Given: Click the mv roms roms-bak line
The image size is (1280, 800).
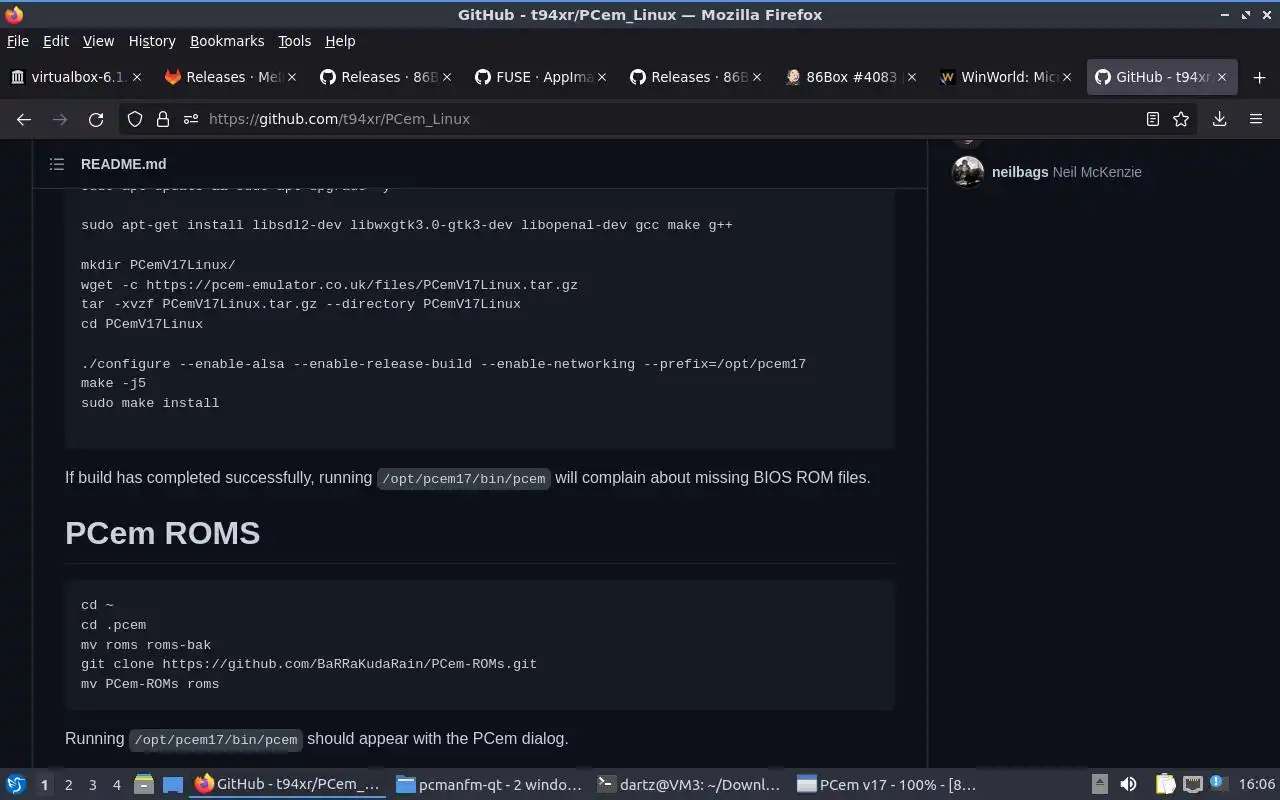Looking at the screenshot, I should click(x=146, y=645).
